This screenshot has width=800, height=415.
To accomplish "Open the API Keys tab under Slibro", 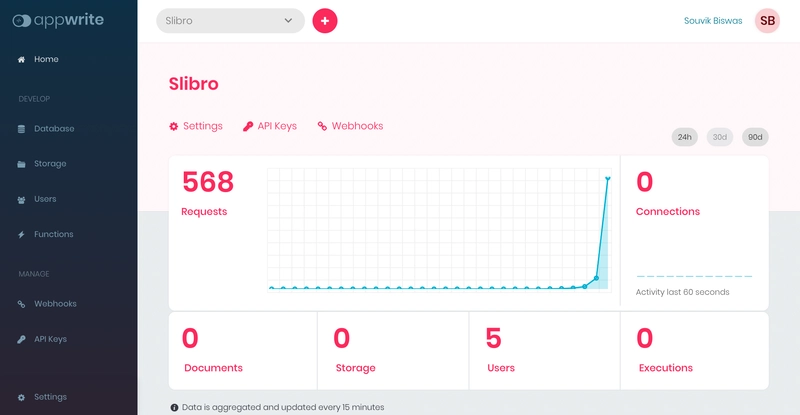I will (x=270, y=127).
